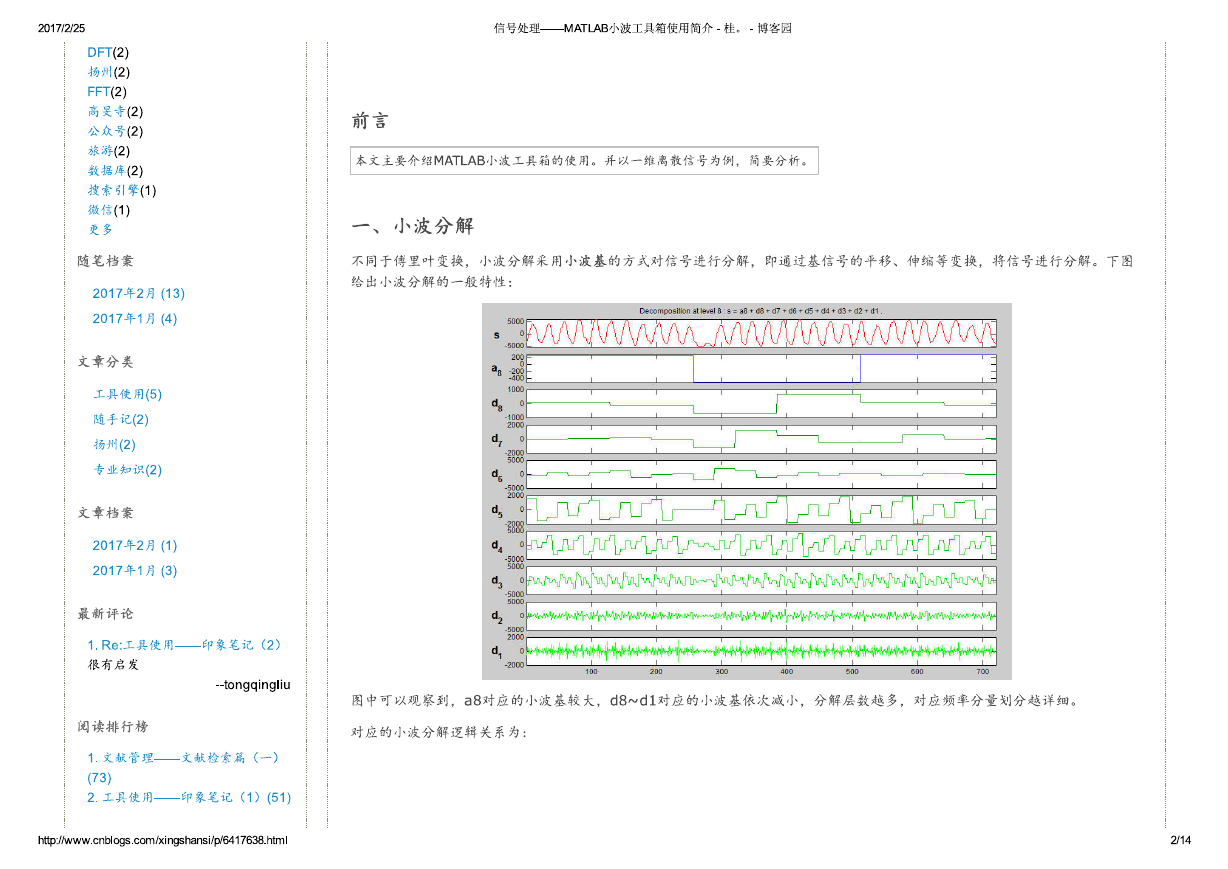
Task: Click the 文章分类 sidebar heading
Action: point(105,361)
